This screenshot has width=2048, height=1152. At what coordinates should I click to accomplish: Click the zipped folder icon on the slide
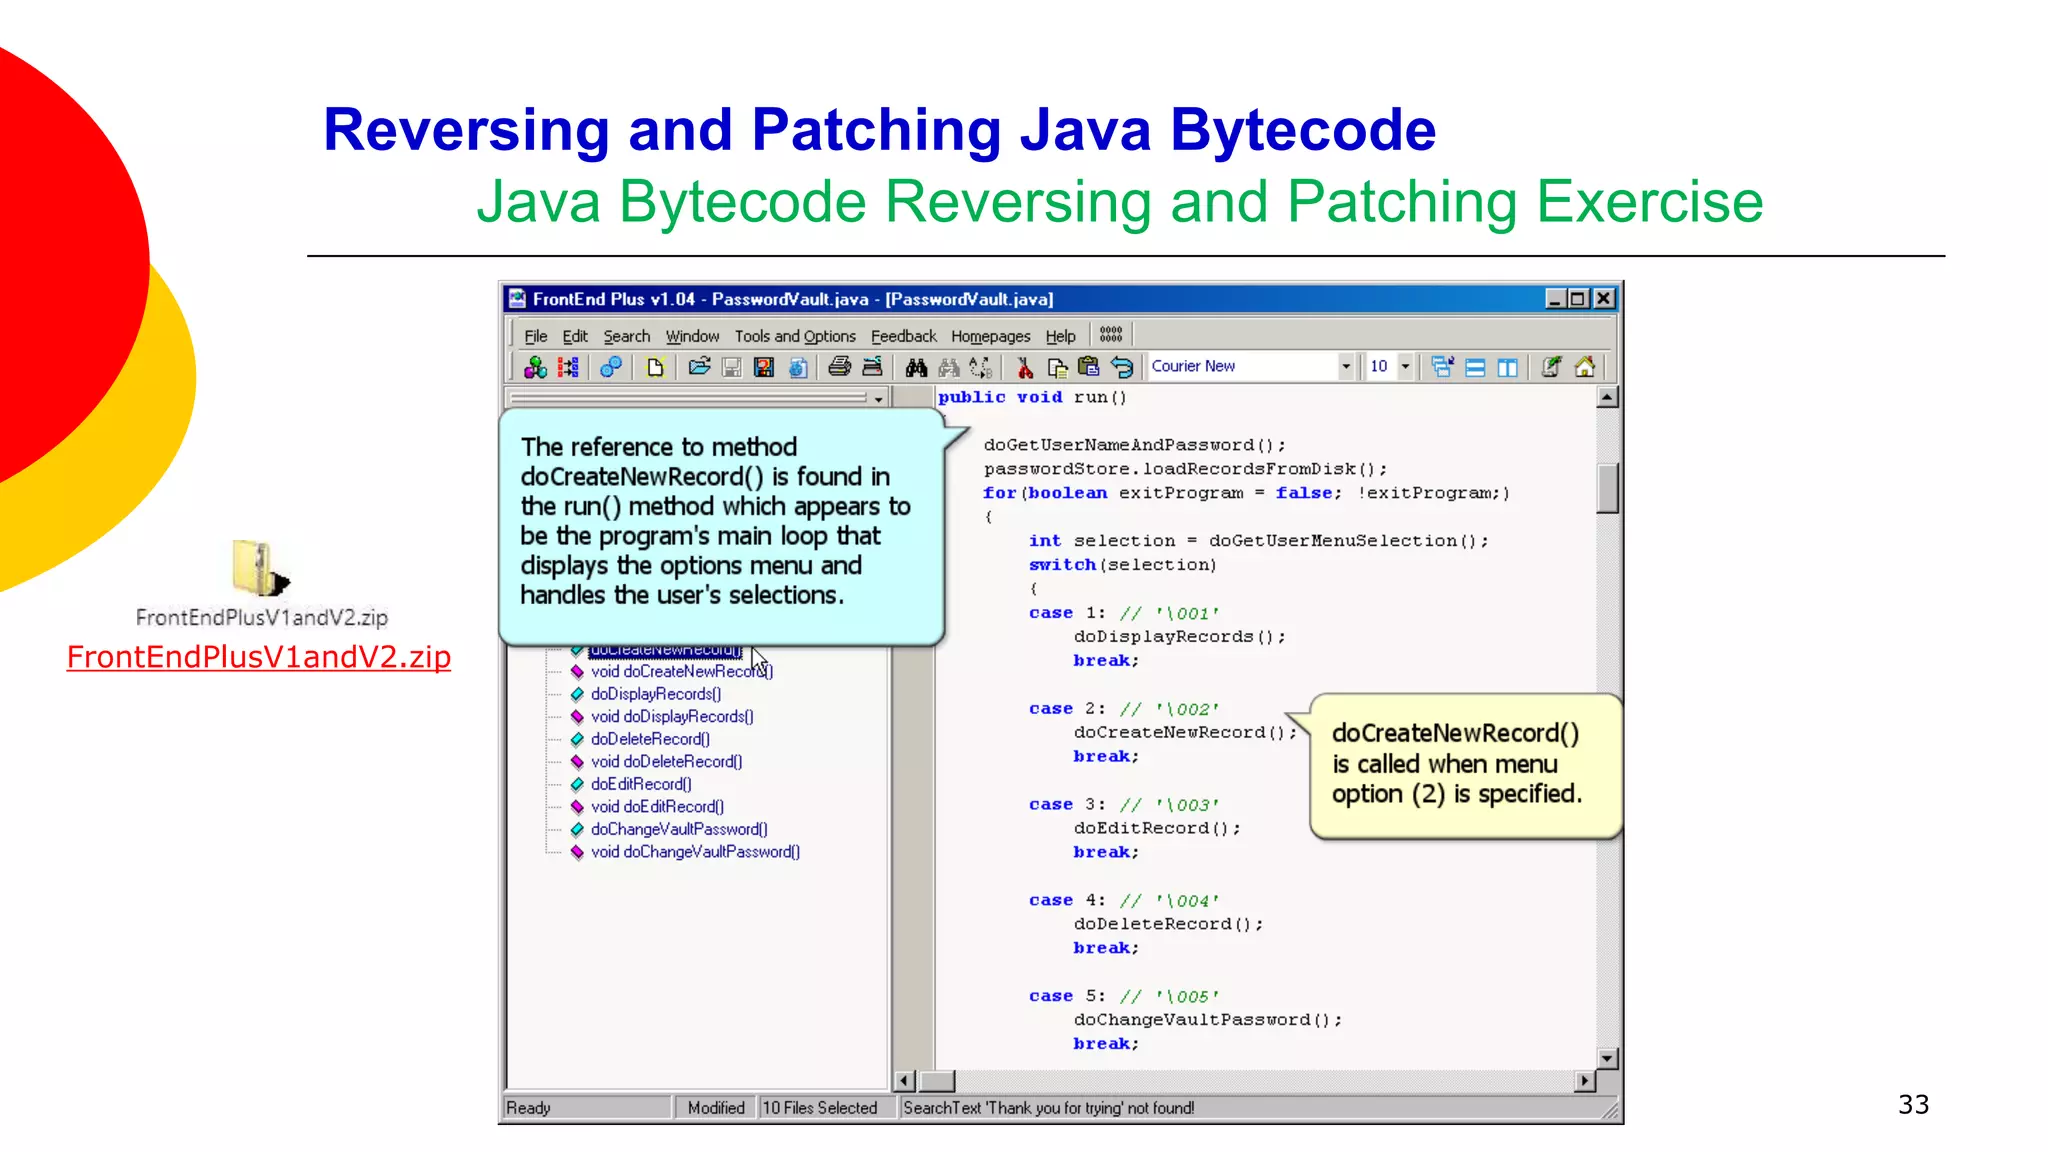(x=260, y=567)
